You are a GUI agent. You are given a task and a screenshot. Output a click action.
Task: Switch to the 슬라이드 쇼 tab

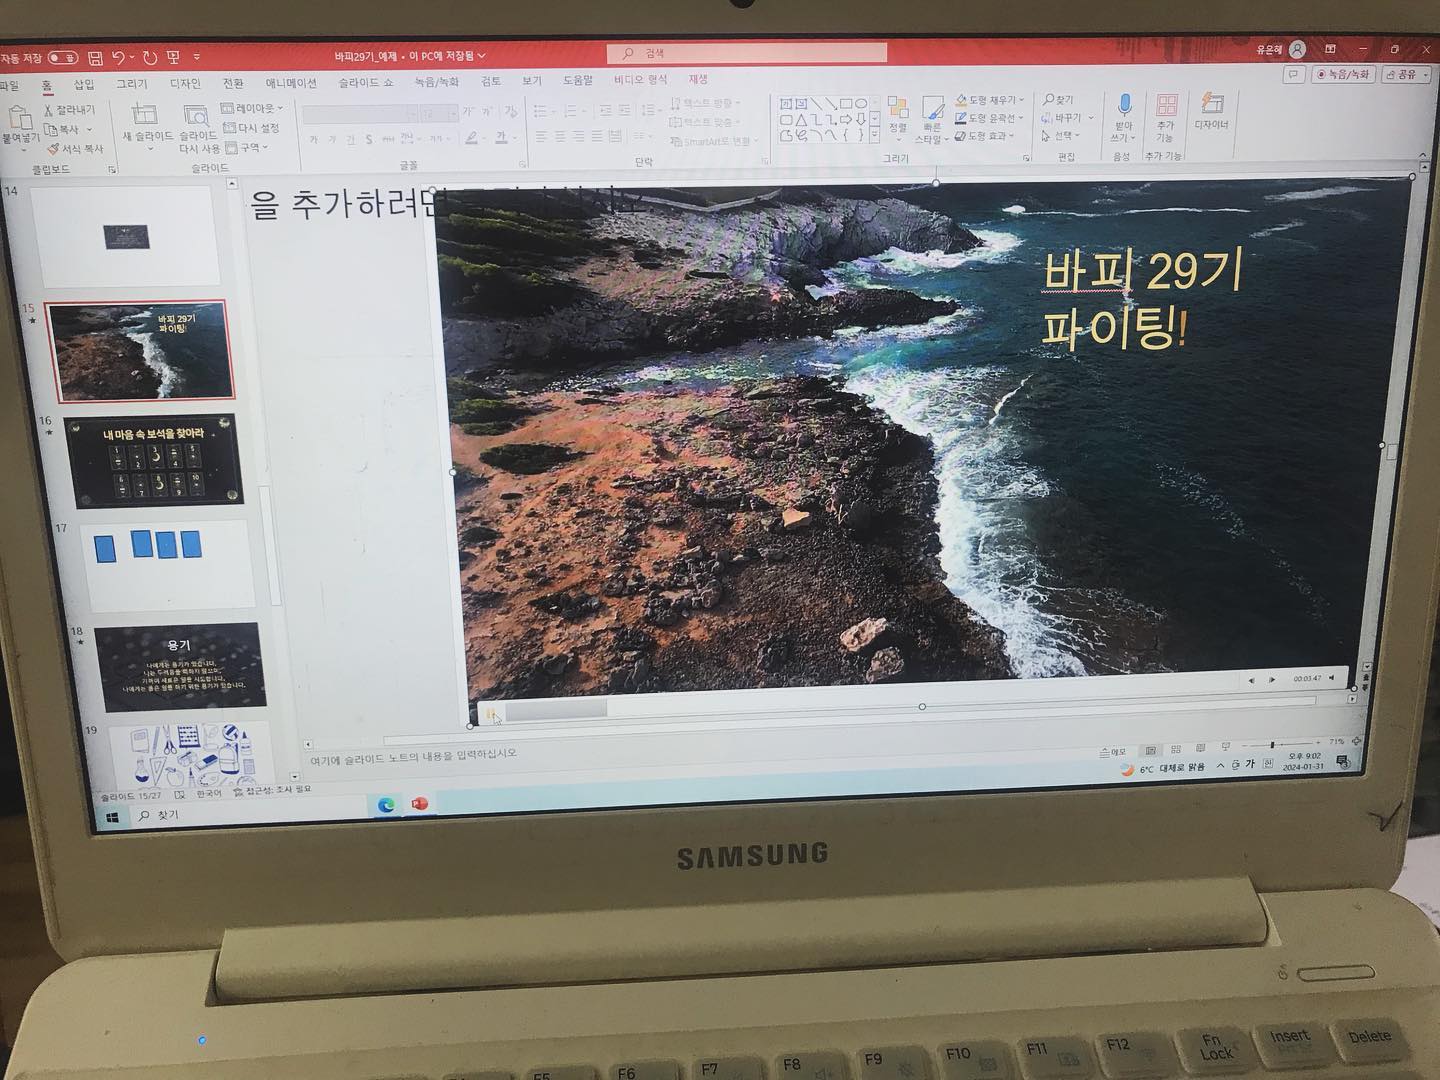coord(365,82)
